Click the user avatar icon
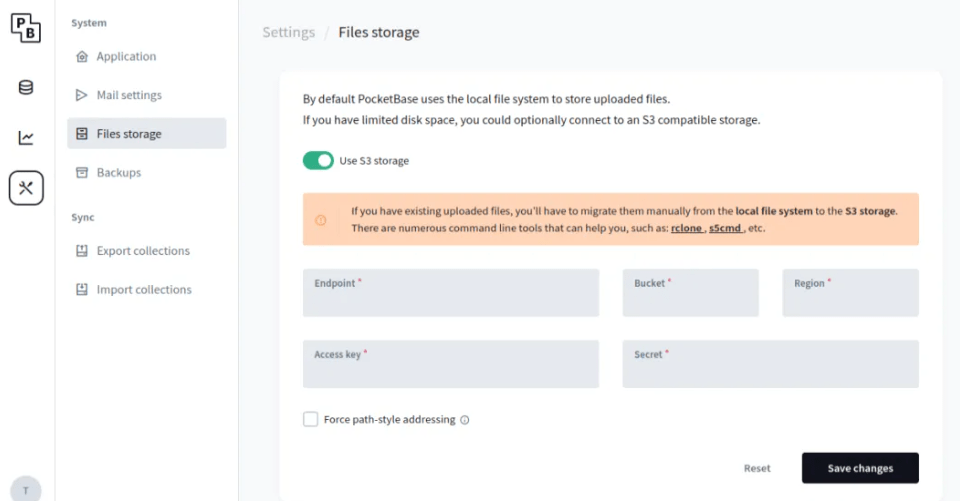Viewport: 960px width, 501px height. [26, 489]
